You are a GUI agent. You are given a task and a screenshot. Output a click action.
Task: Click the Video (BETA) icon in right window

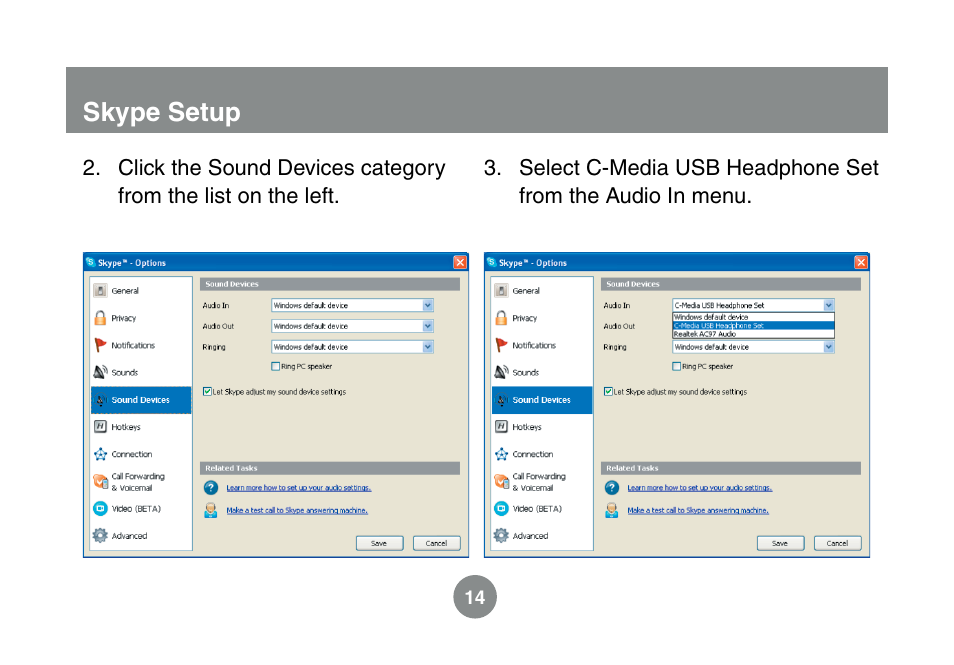click(x=501, y=508)
